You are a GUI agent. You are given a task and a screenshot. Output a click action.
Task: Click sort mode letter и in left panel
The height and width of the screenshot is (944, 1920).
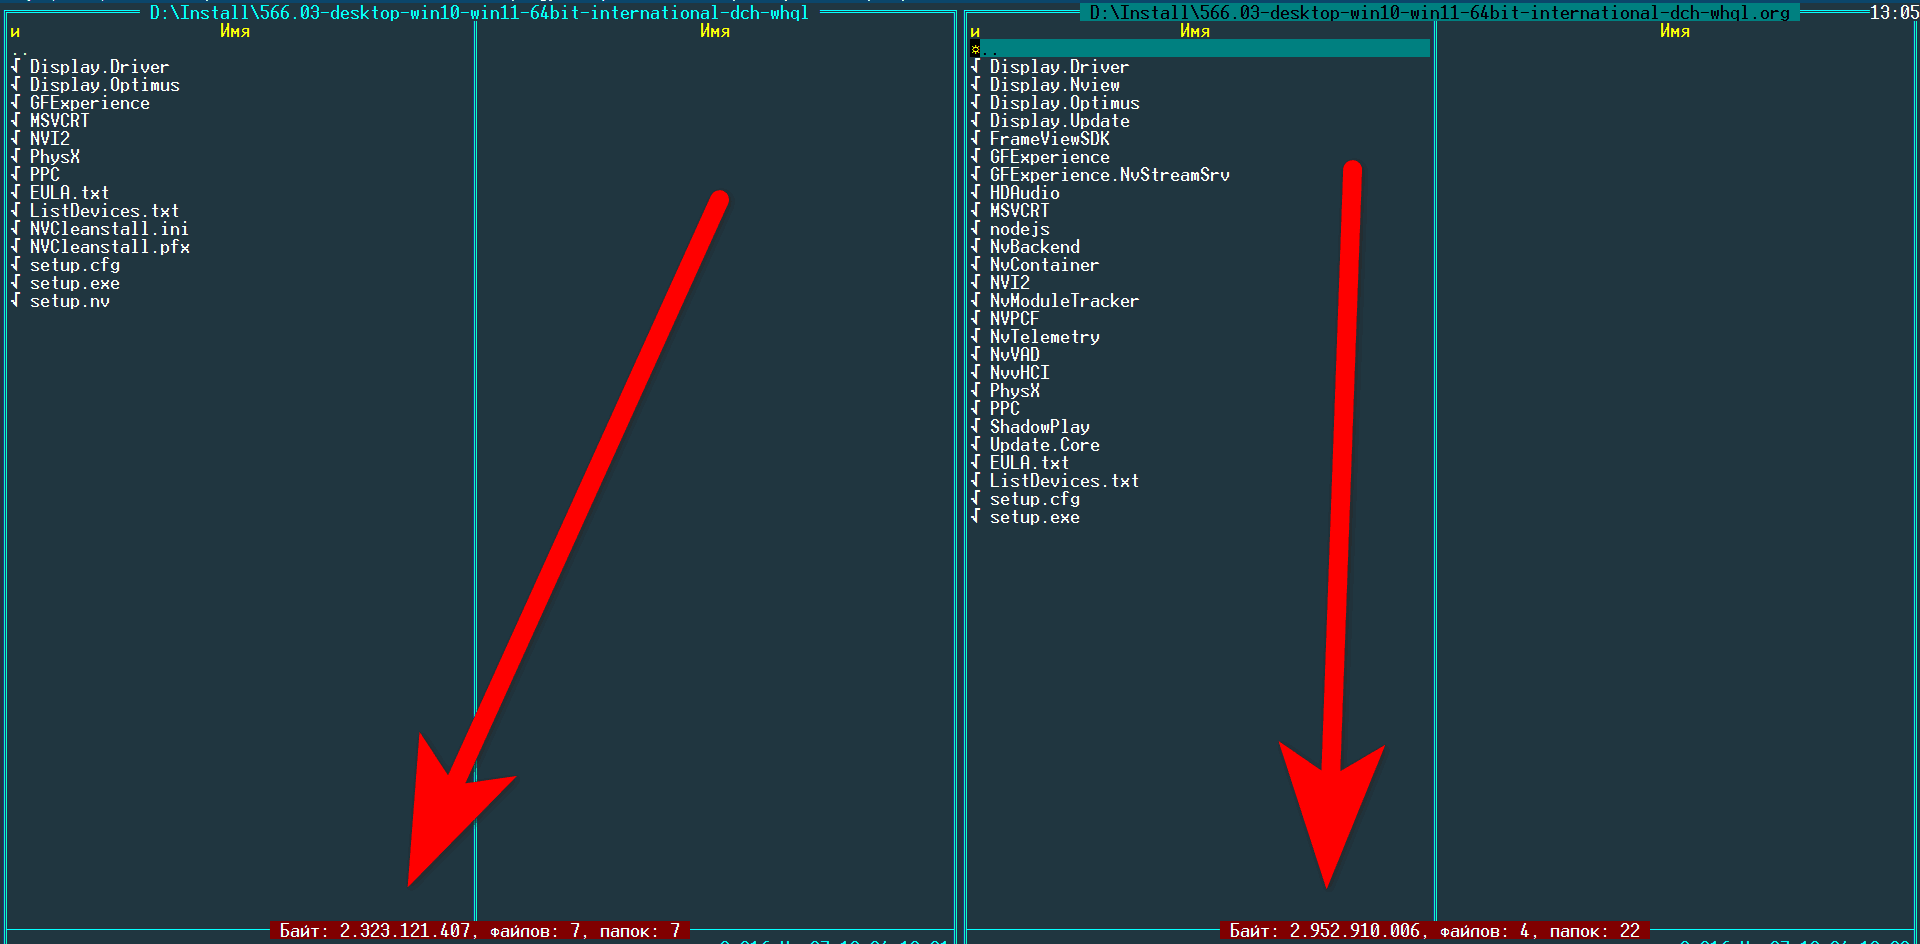pyautogui.click(x=15, y=31)
